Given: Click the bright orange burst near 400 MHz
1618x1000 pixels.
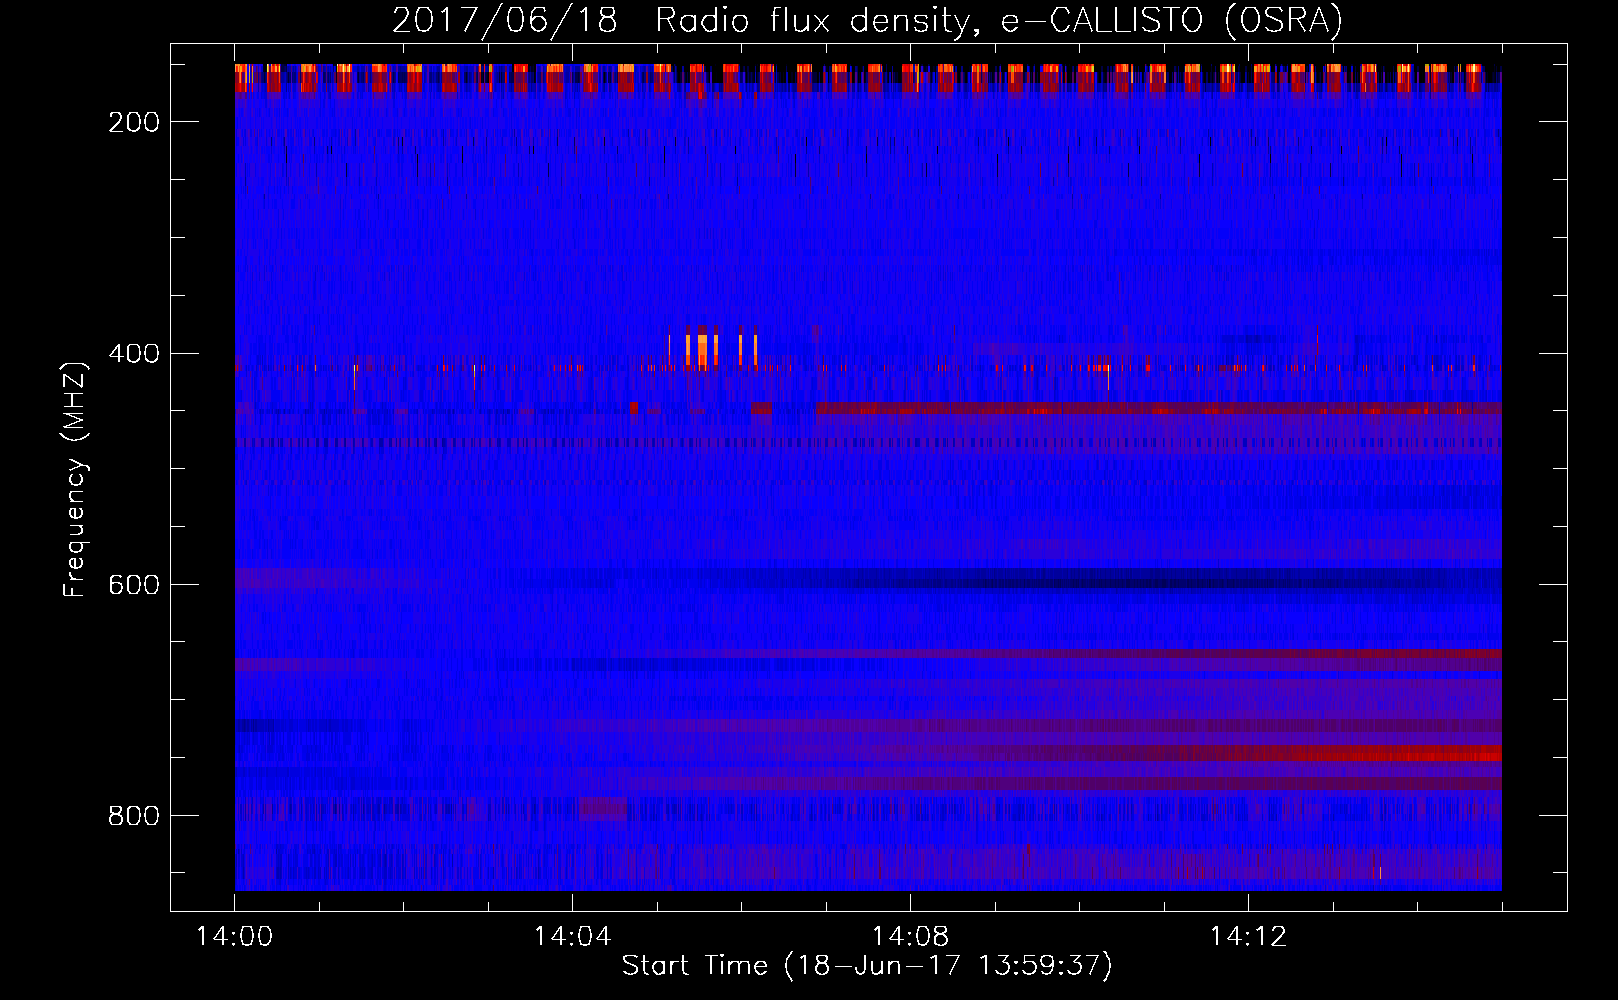Looking at the screenshot, I should pyautogui.click(x=703, y=349).
